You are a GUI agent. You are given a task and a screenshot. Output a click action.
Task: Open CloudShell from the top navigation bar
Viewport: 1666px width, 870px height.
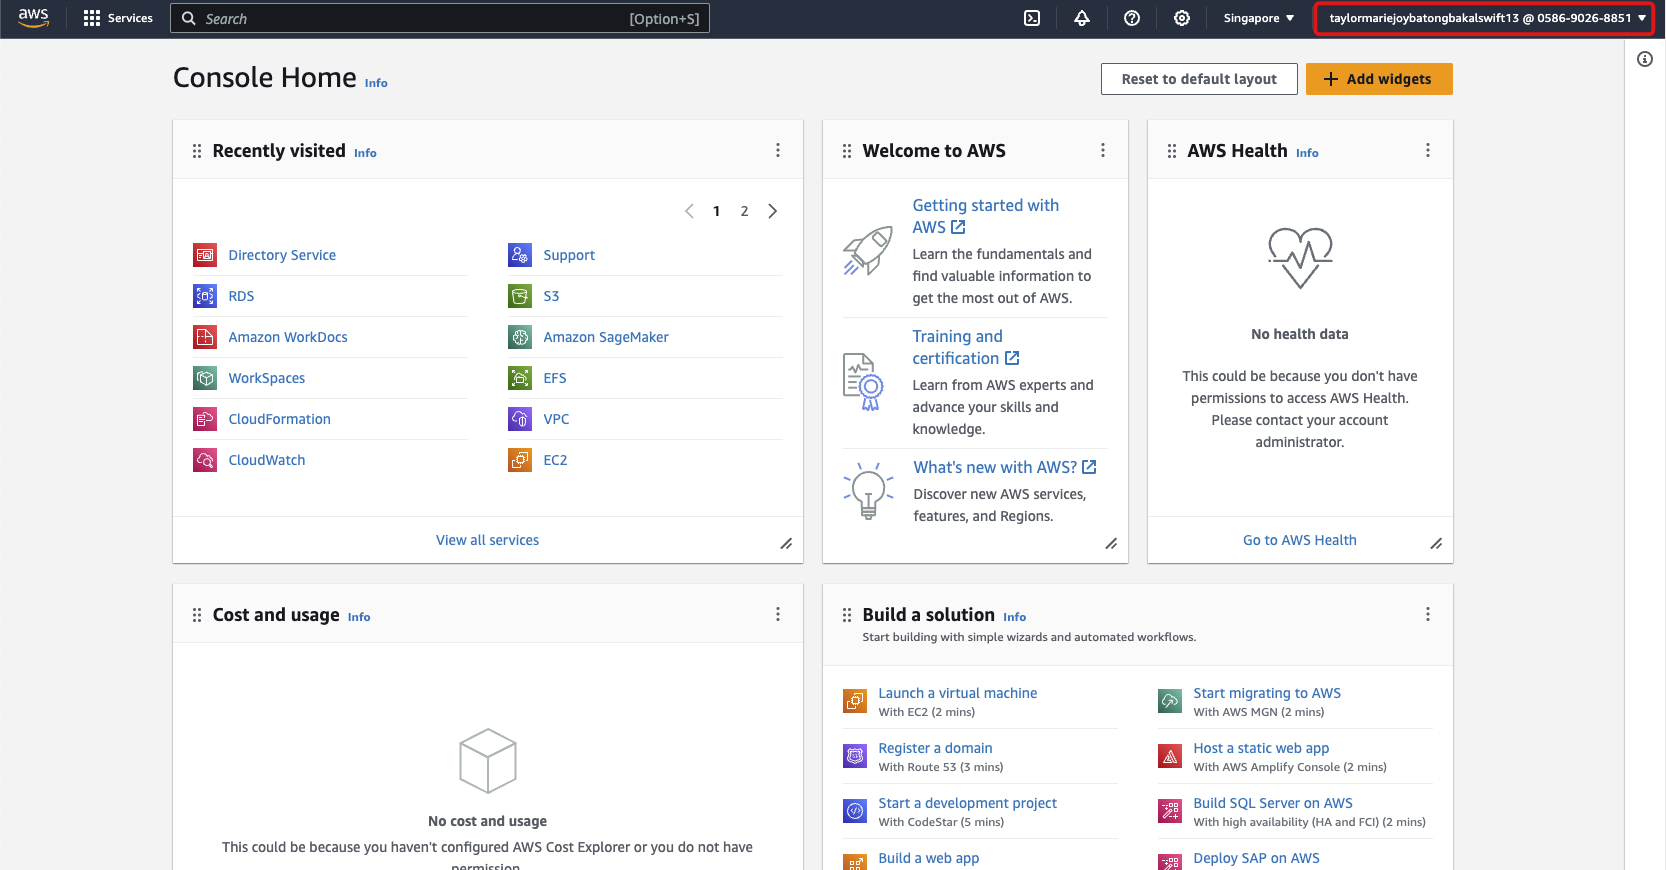point(1032,18)
